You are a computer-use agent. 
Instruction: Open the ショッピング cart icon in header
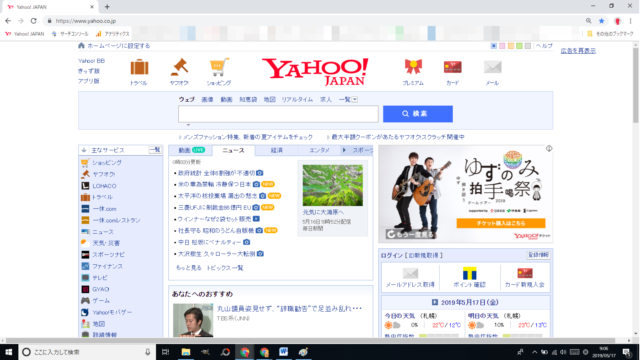click(218, 67)
